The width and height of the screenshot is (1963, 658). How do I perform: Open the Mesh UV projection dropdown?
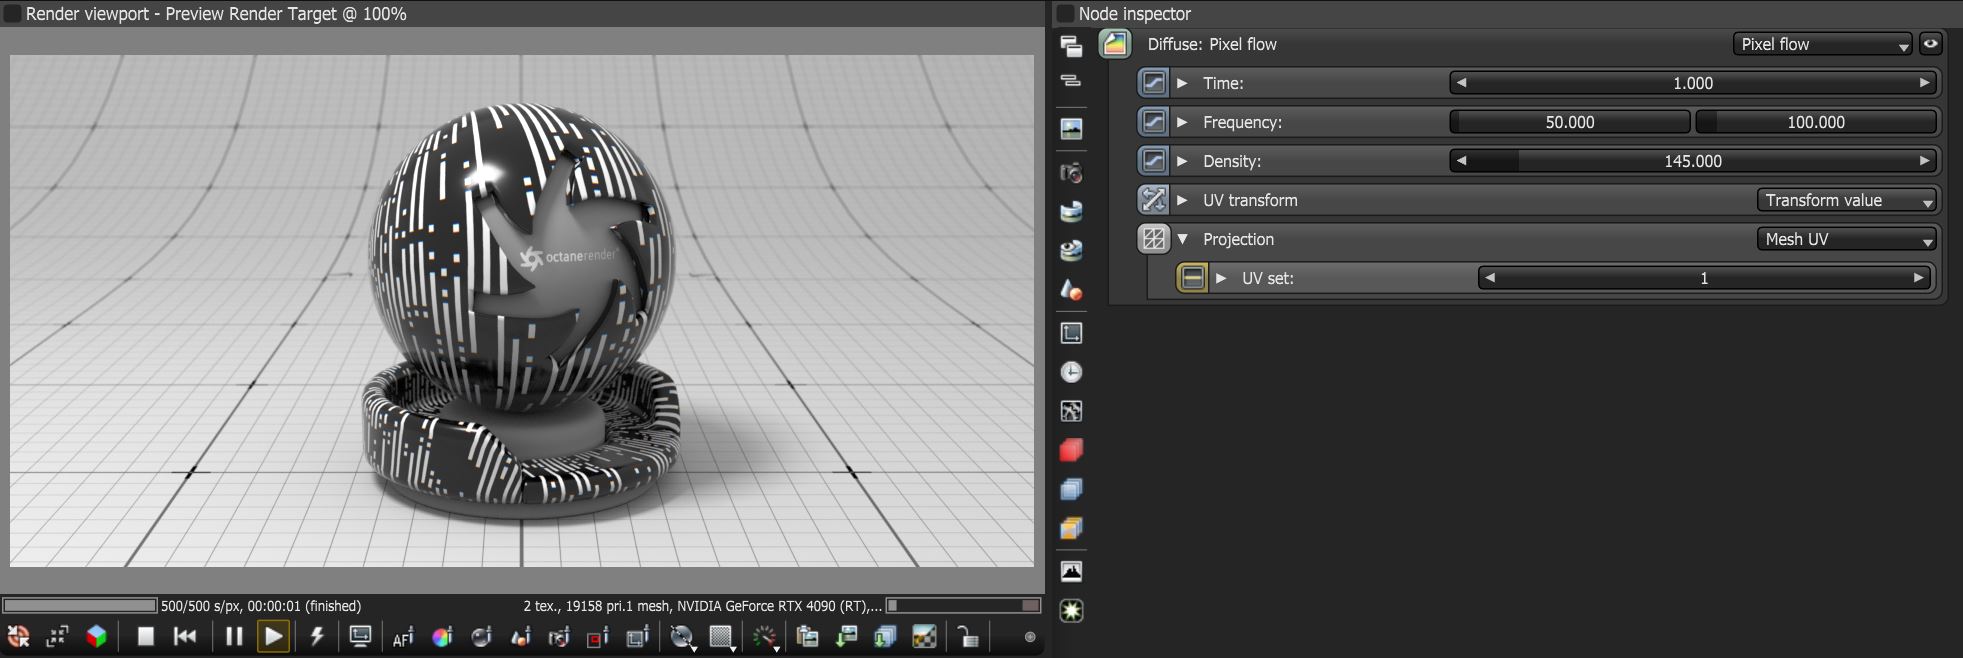click(x=1846, y=239)
